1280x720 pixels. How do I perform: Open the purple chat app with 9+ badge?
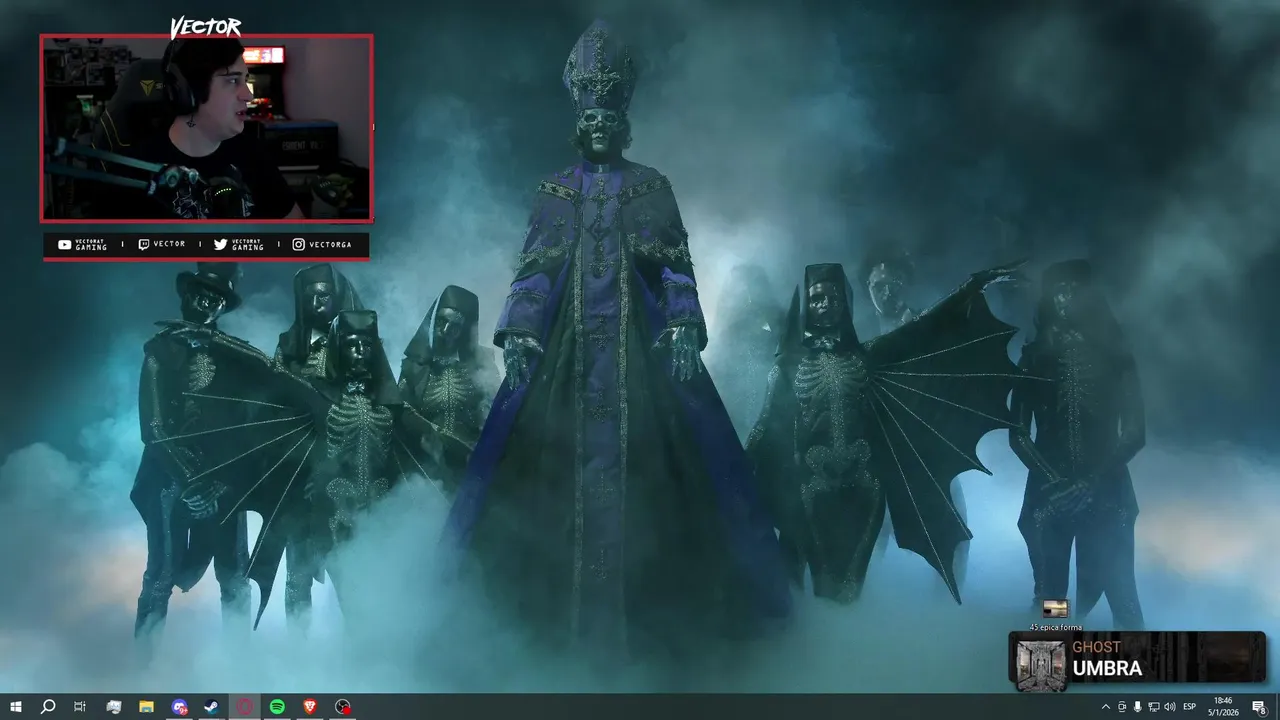click(x=179, y=707)
